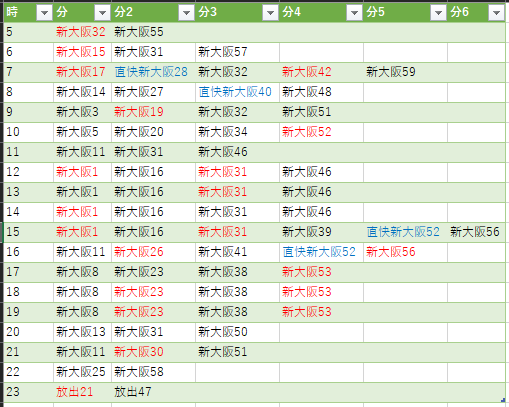Select red cell 新大阪32 in row 5
This screenshot has width=509, height=407.
coord(81,32)
